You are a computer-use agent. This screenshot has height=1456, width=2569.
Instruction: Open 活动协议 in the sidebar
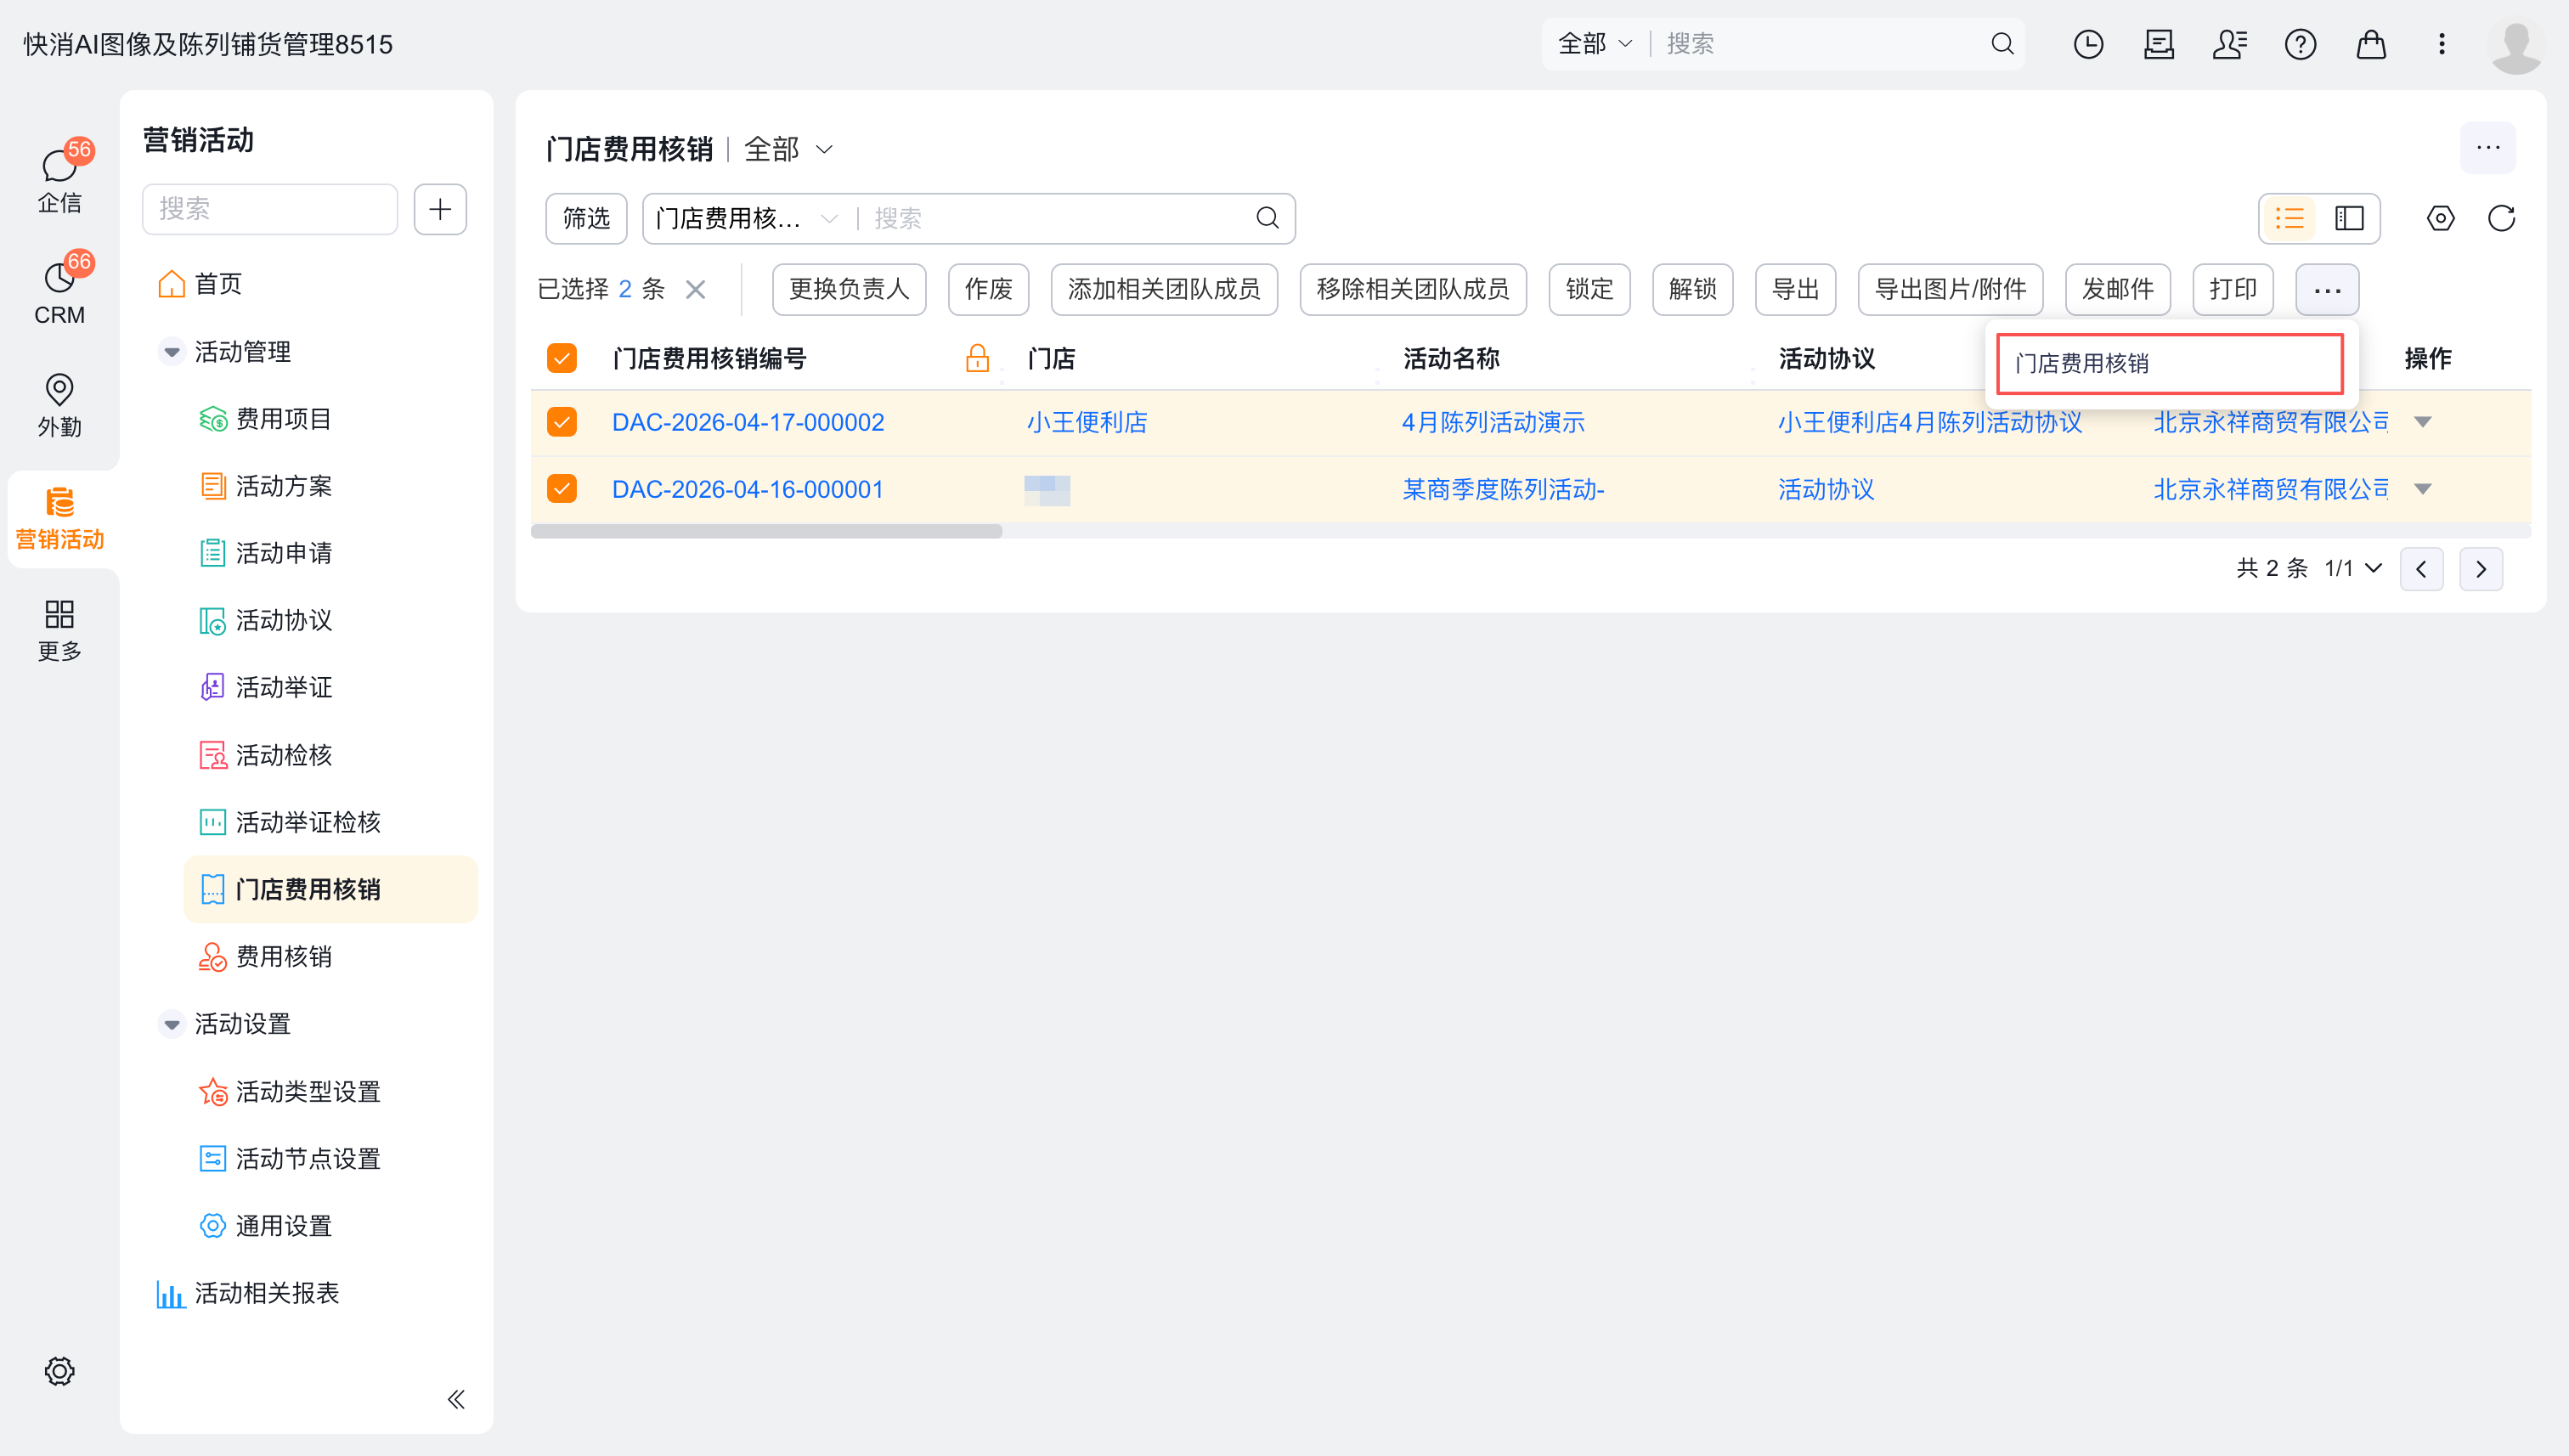(x=283, y=620)
